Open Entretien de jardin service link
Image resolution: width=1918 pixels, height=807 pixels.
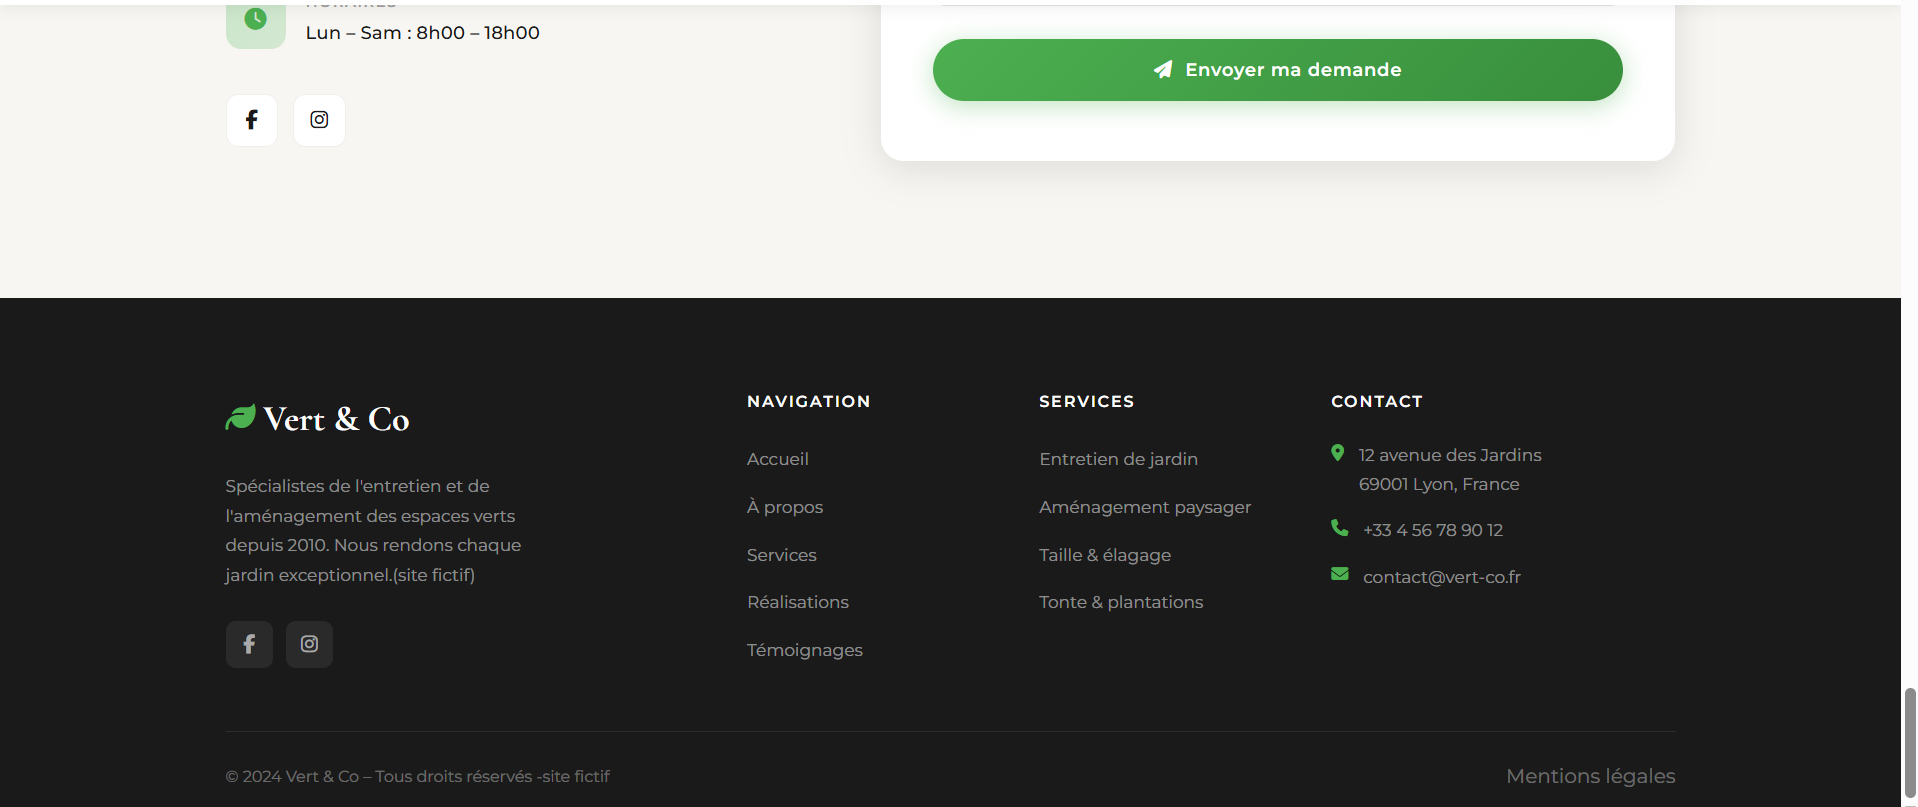tap(1119, 459)
